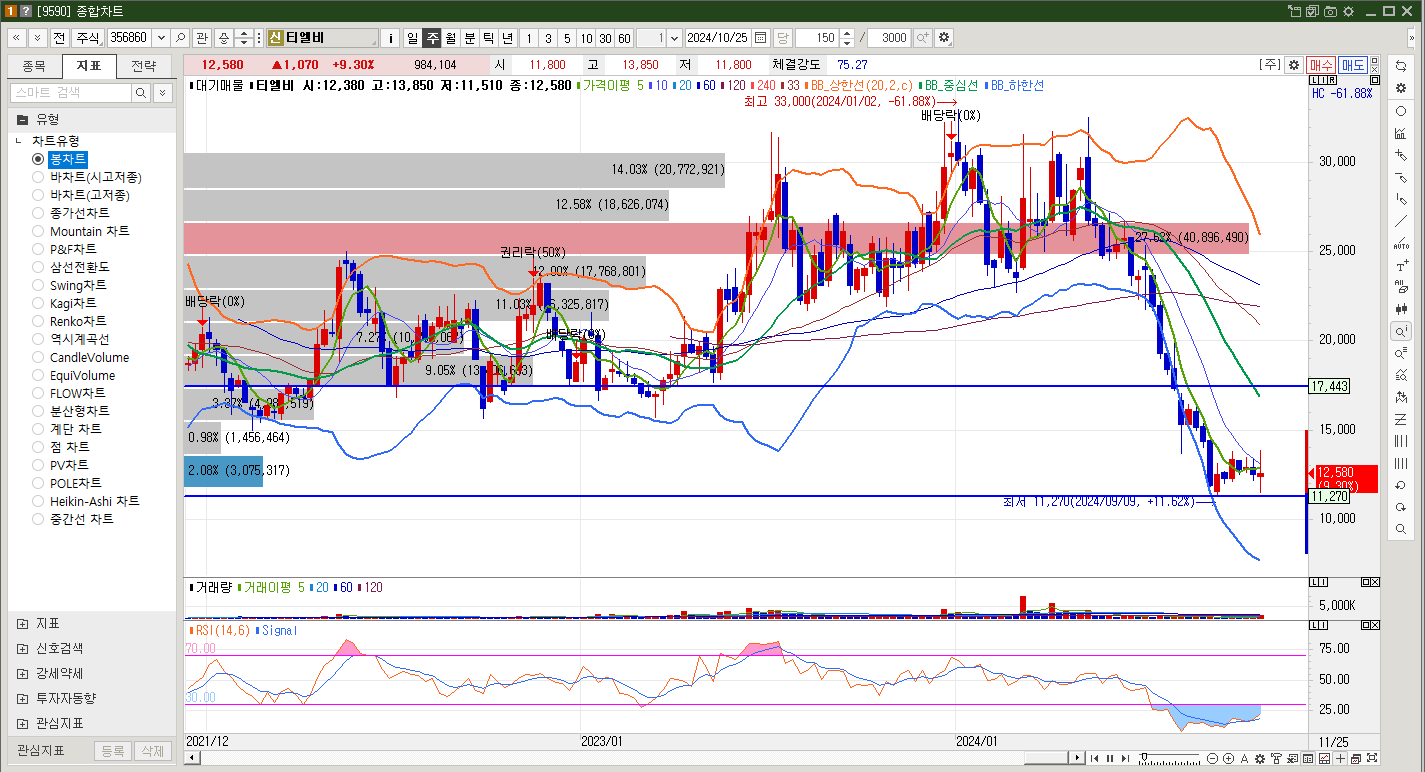Click the stock search magnifier icon

point(180,37)
